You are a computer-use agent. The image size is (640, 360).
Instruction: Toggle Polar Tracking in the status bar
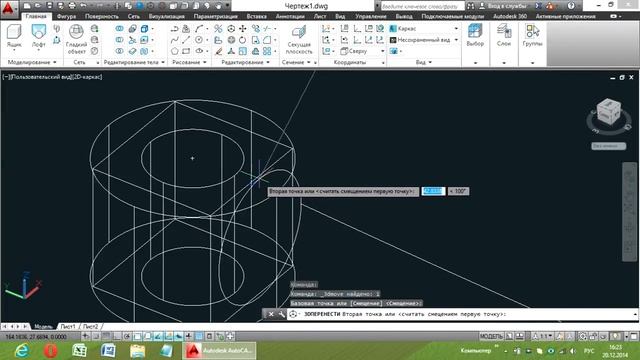pyautogui.click(x=127, y=336)
